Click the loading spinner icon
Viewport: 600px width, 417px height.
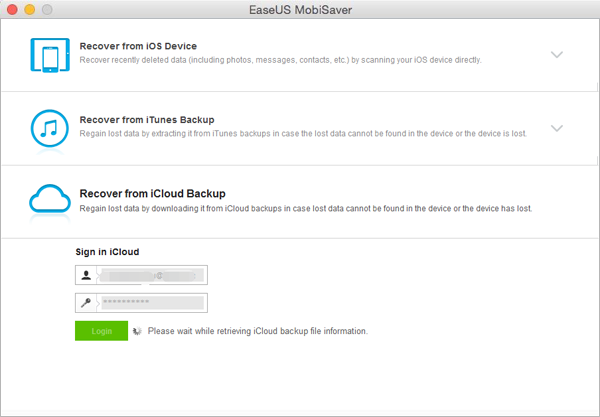coord(138,330)
